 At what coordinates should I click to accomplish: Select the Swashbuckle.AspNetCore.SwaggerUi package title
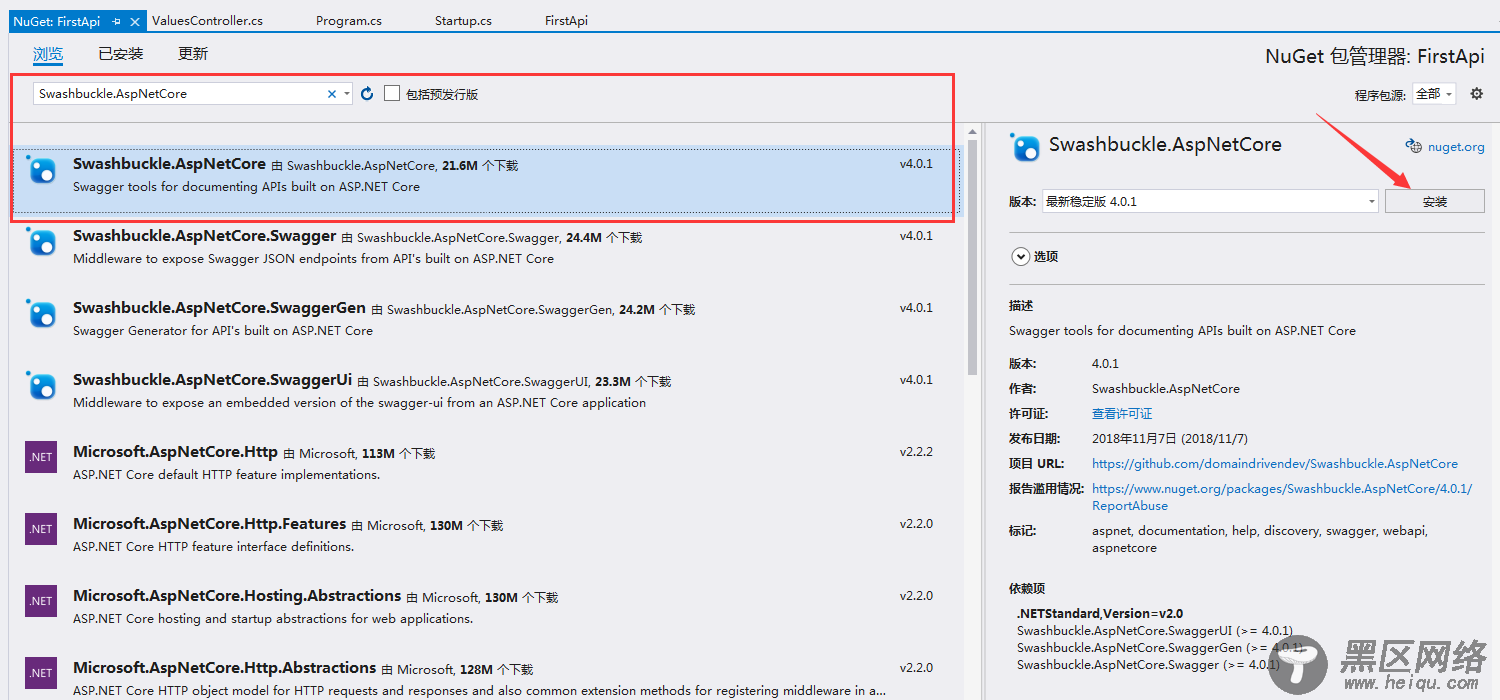[212, 380]
